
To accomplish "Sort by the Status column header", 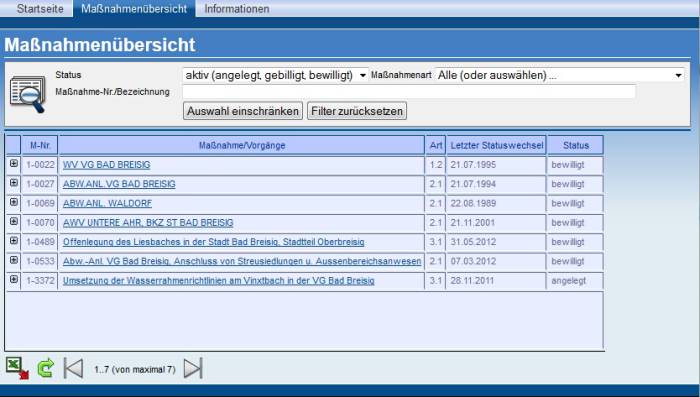I will (575, 145).
